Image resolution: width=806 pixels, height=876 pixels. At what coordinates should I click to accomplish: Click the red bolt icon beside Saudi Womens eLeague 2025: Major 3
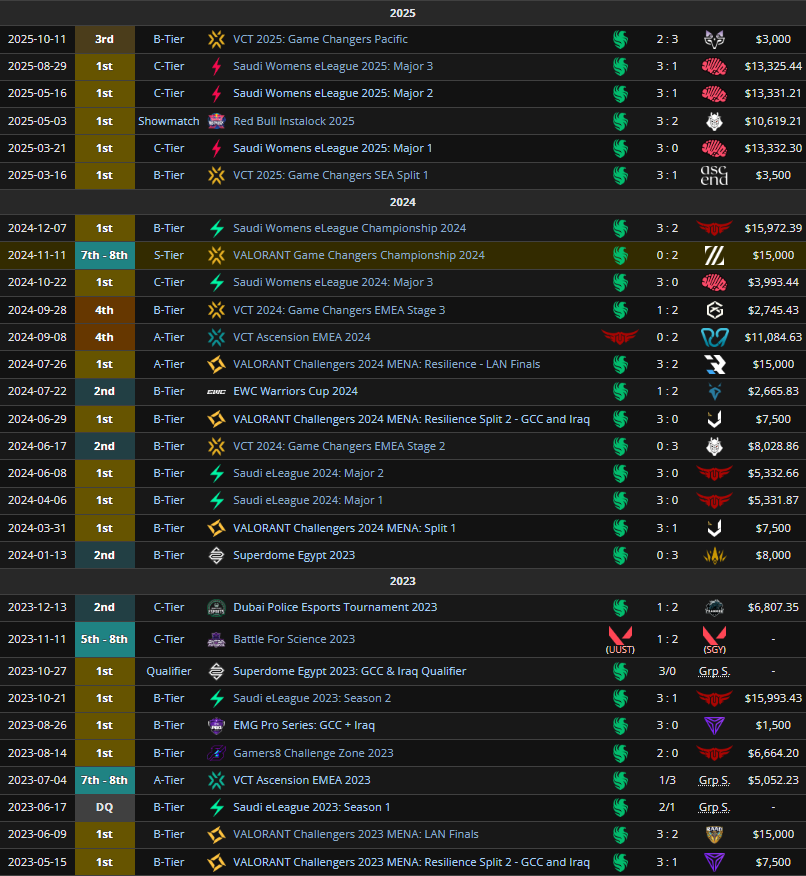216,66
